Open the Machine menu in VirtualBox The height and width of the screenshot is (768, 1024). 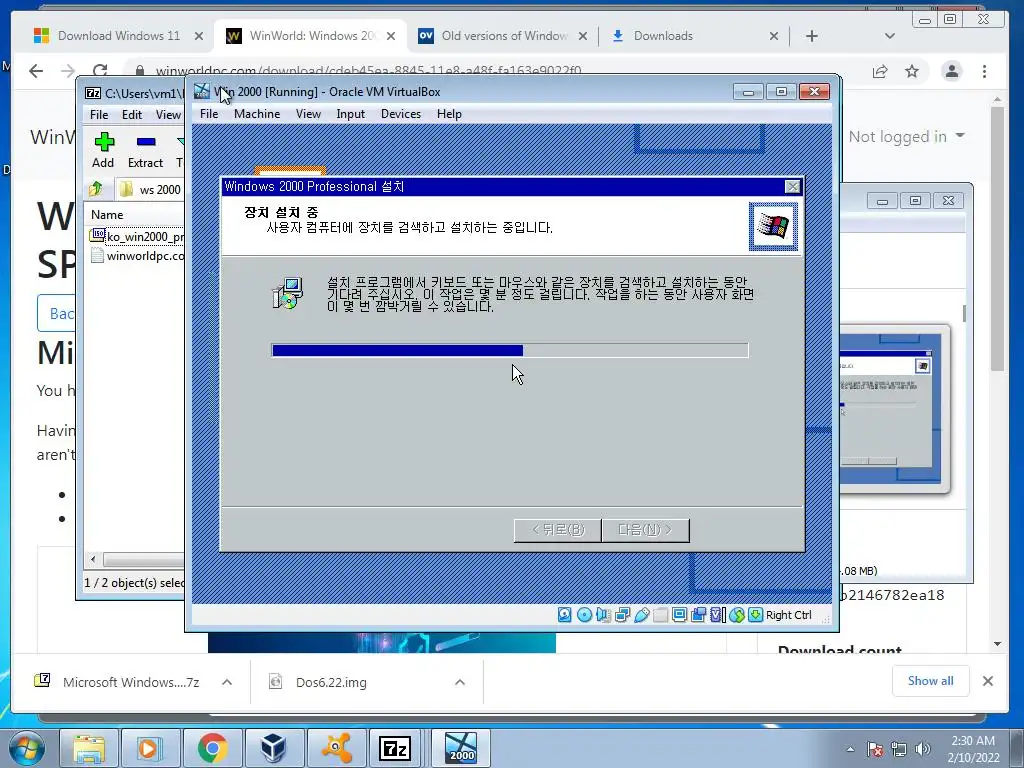pyautogui.click(x=257, y=114)
